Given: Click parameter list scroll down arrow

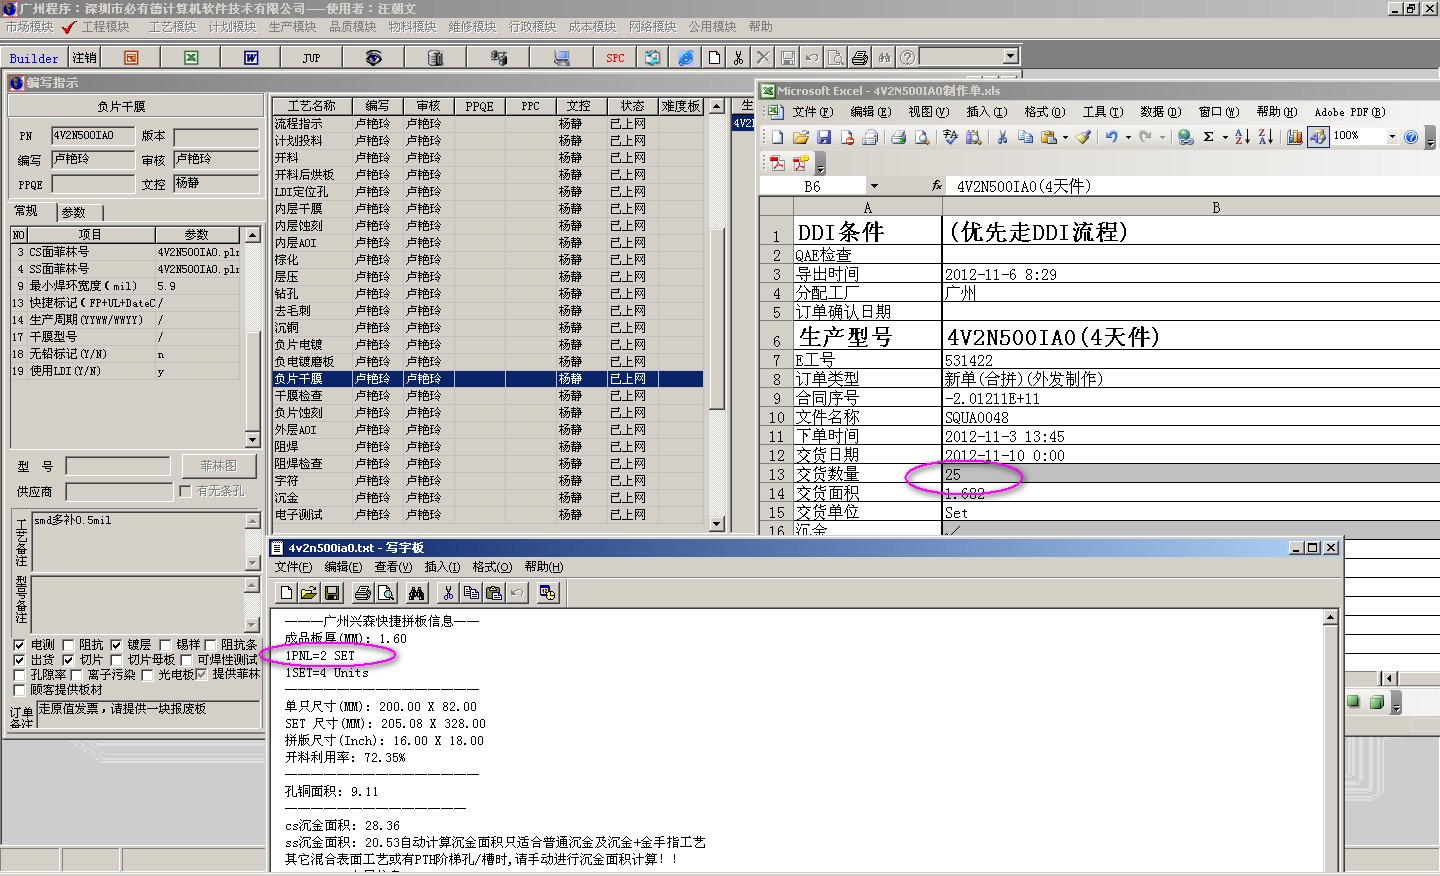Looking at the screenshot, I should pos(252,440).
